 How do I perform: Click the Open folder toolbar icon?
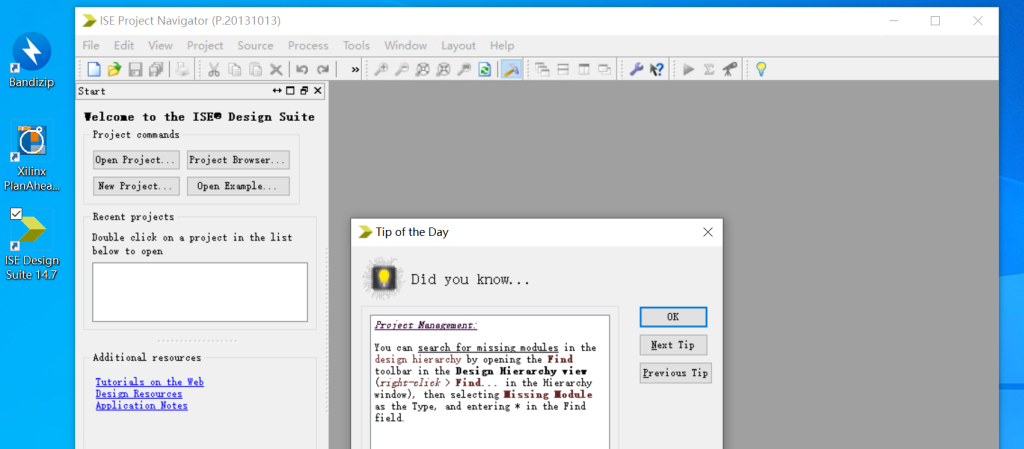pyautogui.click(x=114, y=69)
